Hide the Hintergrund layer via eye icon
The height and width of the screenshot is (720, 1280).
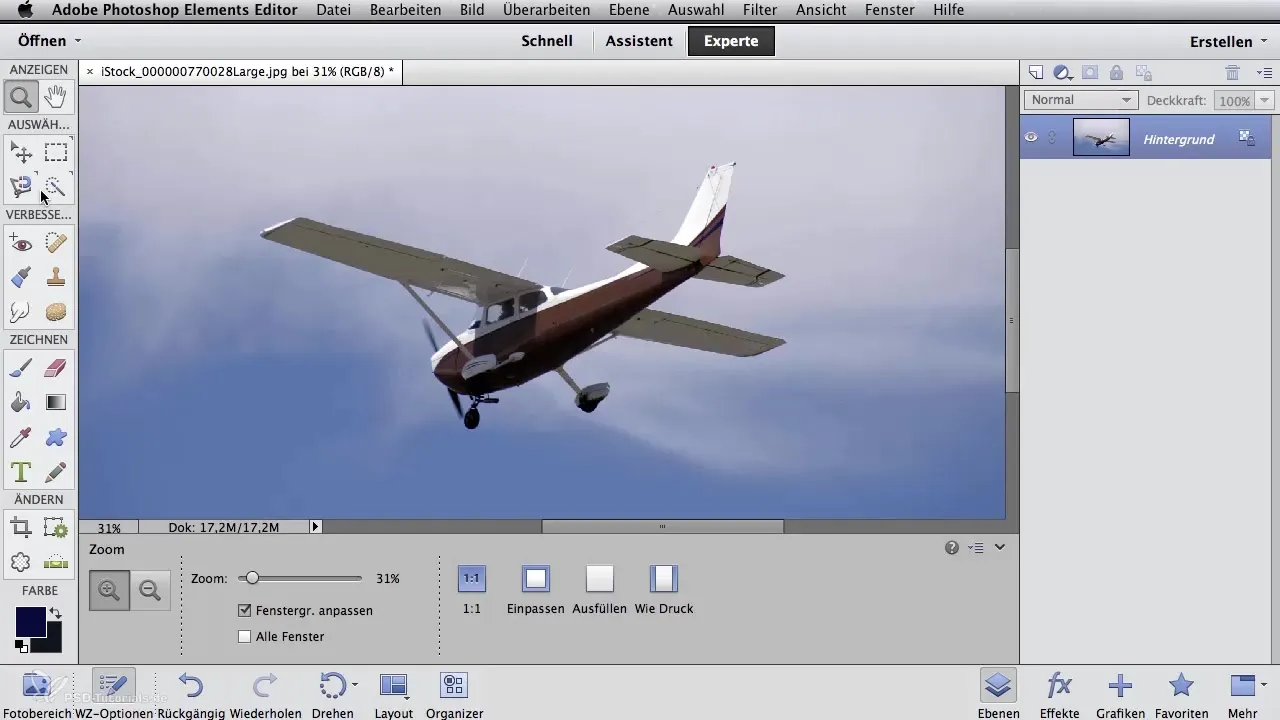(1031, 138)
